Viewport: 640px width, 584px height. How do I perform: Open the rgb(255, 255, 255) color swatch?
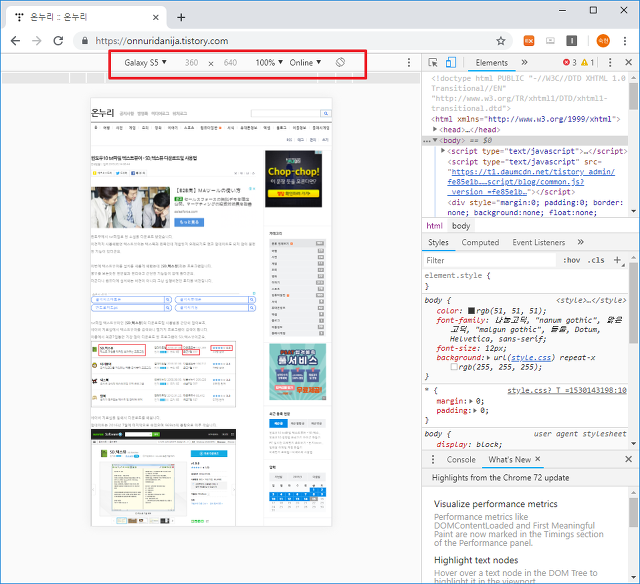pos(454,367)
